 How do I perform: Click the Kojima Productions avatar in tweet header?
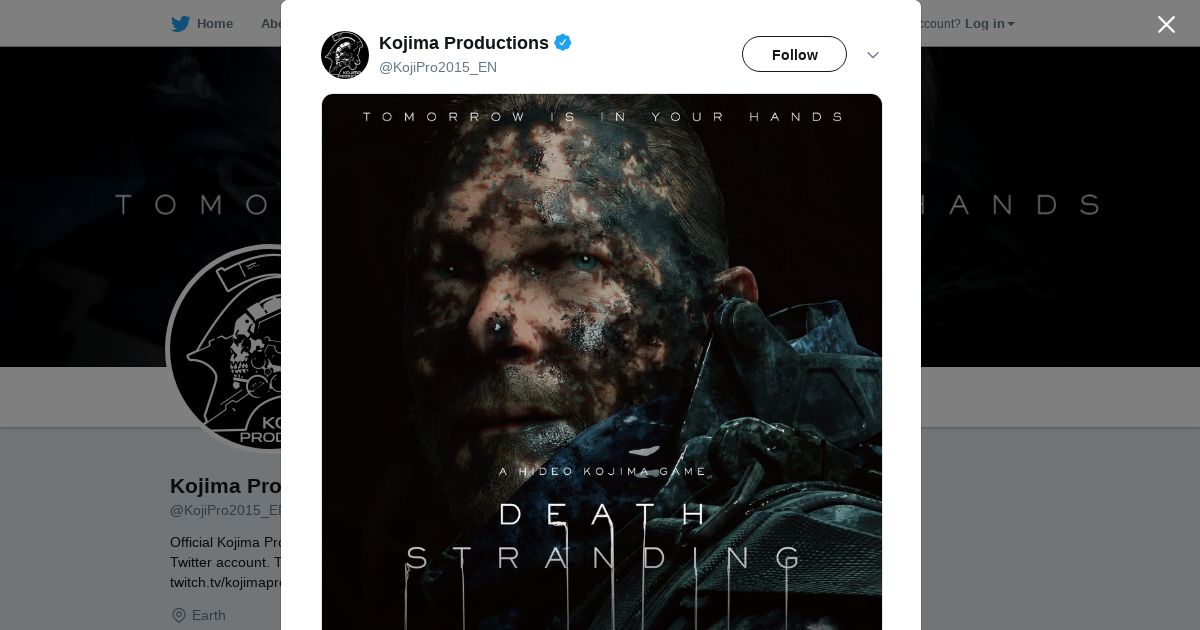345,55
